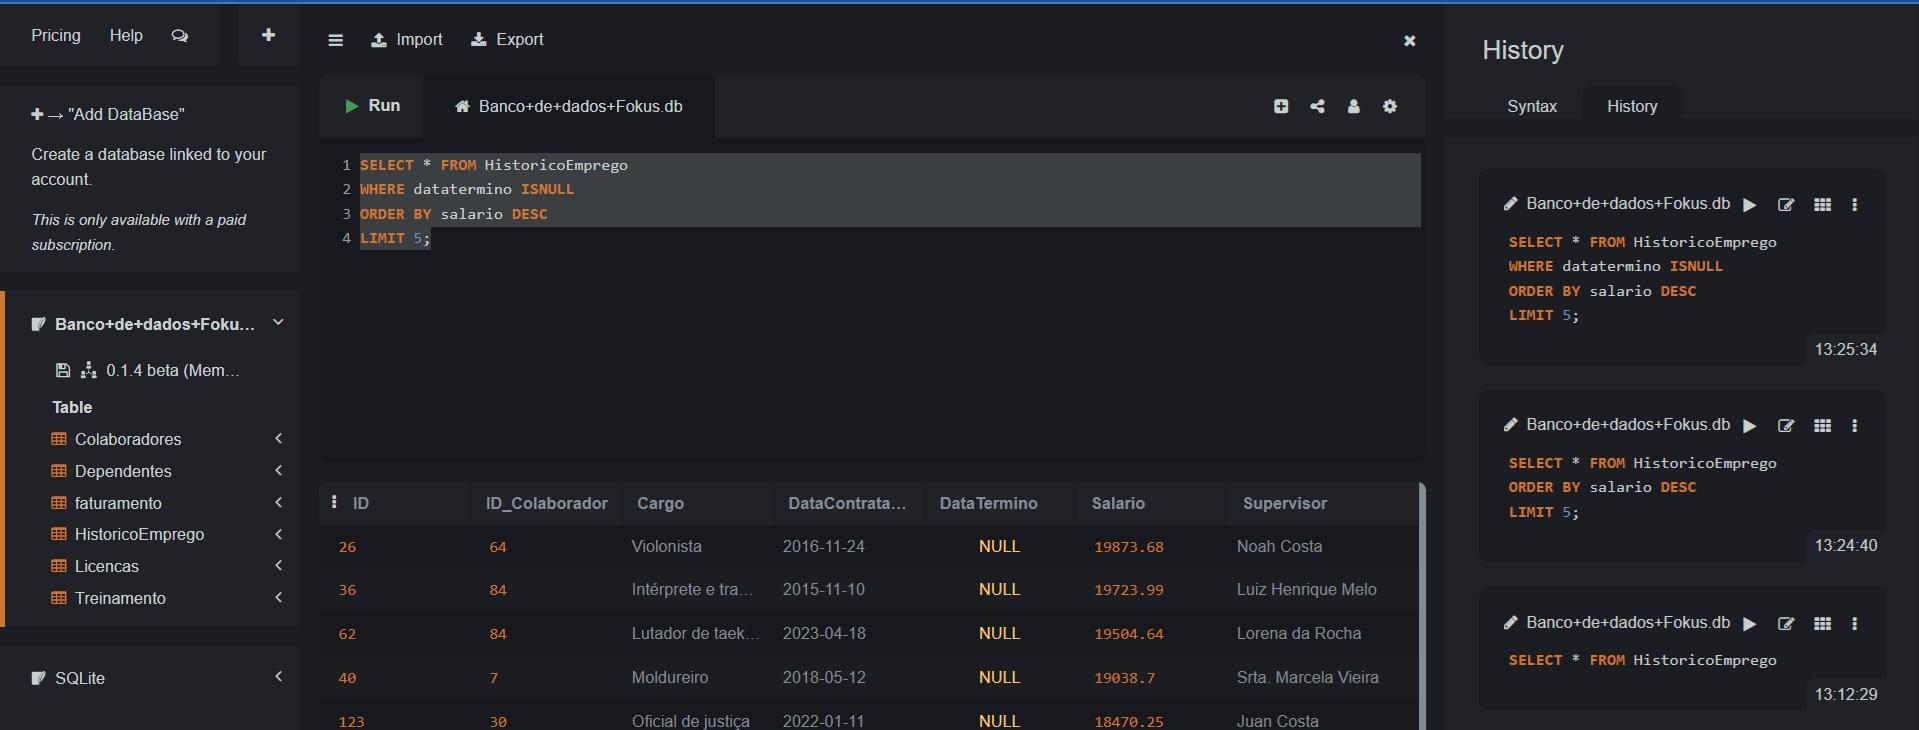
Task: Run the 13:12:29 history query play icon
Action: point(1750,624)
